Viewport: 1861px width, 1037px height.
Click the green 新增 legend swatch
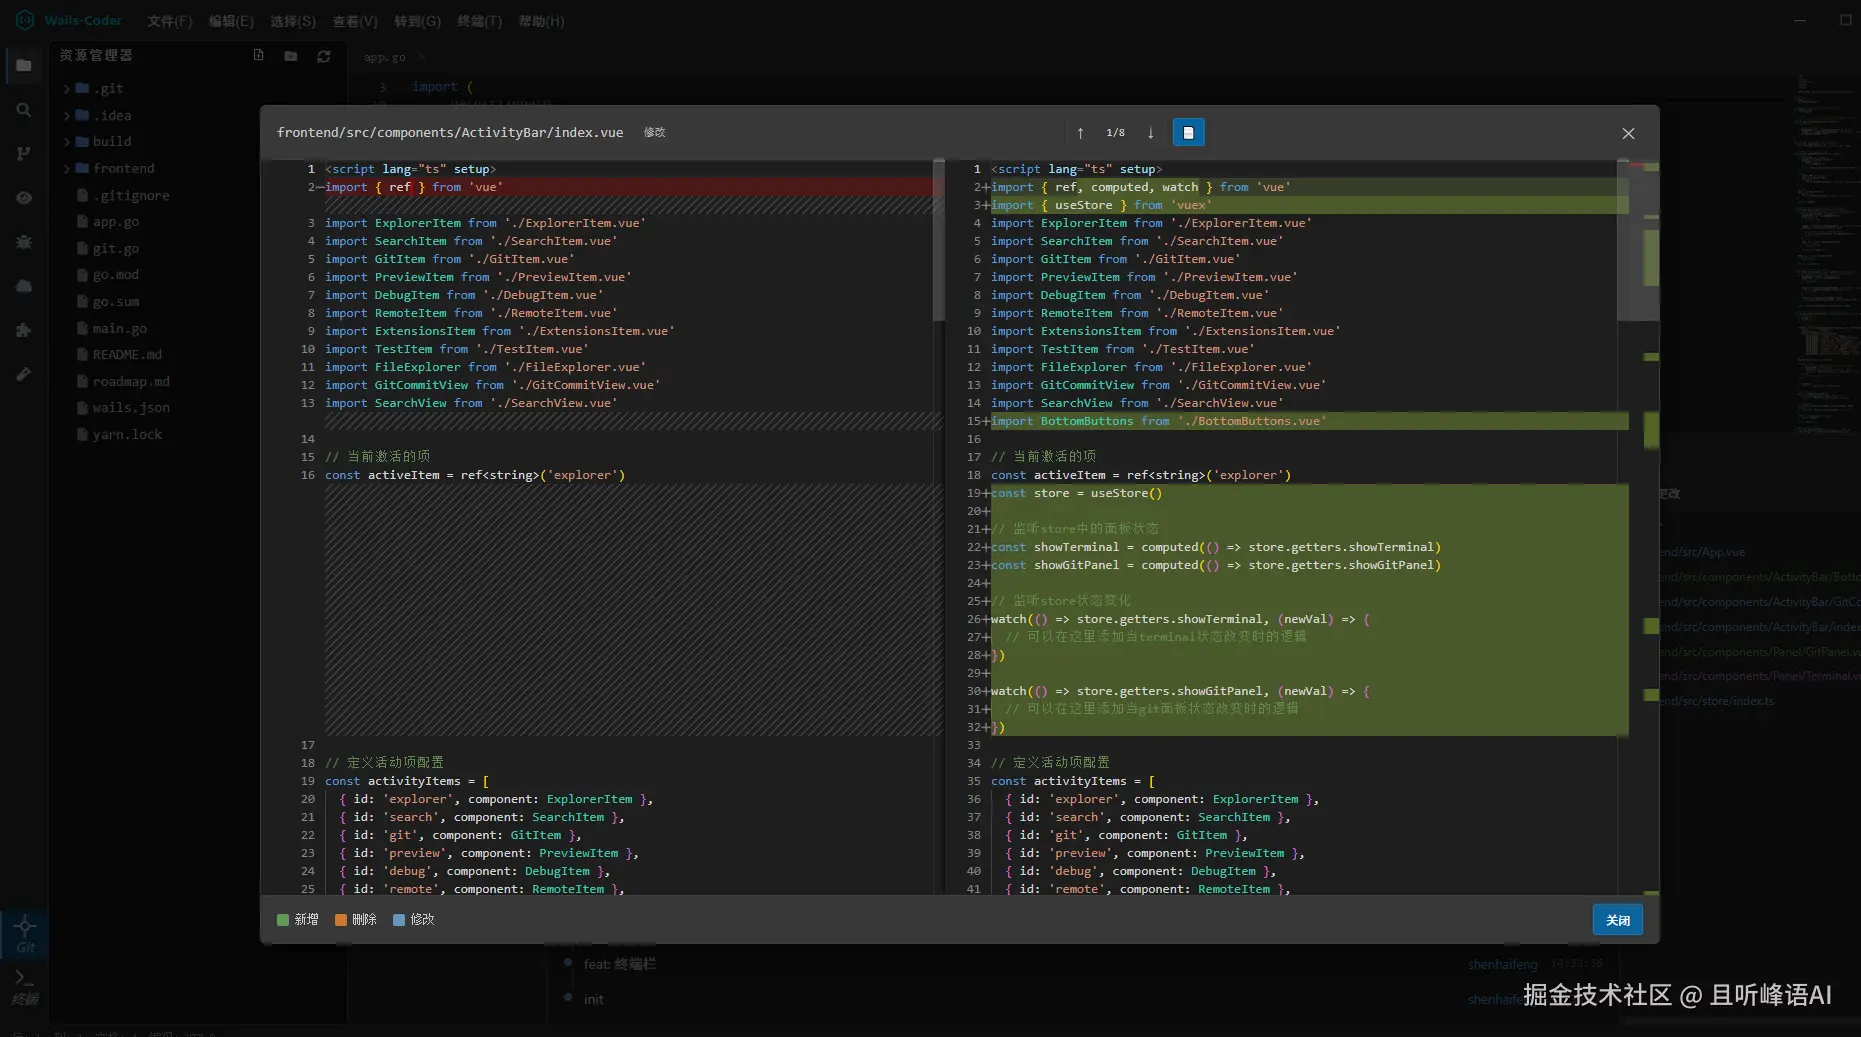pos(283,920)
